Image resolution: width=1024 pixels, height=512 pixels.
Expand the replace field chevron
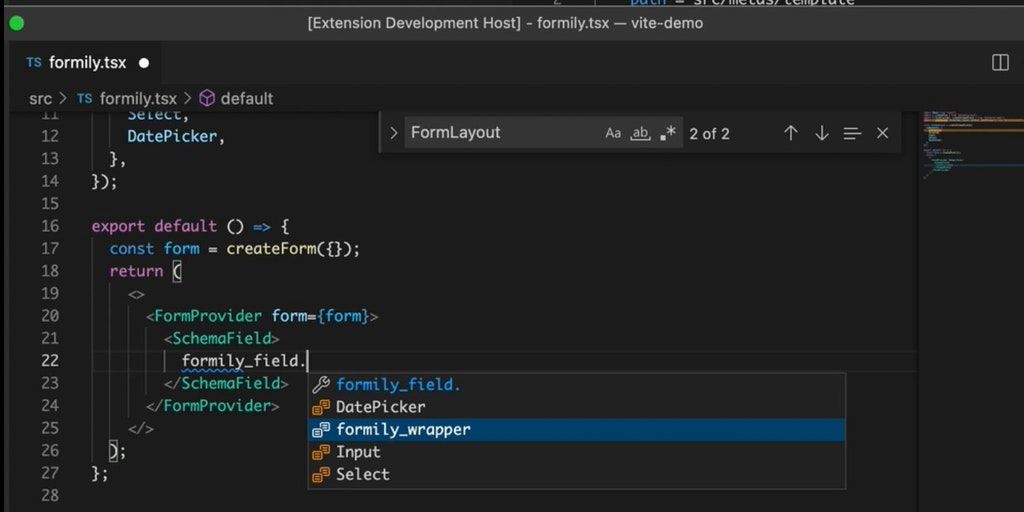[x=393, y=133]
